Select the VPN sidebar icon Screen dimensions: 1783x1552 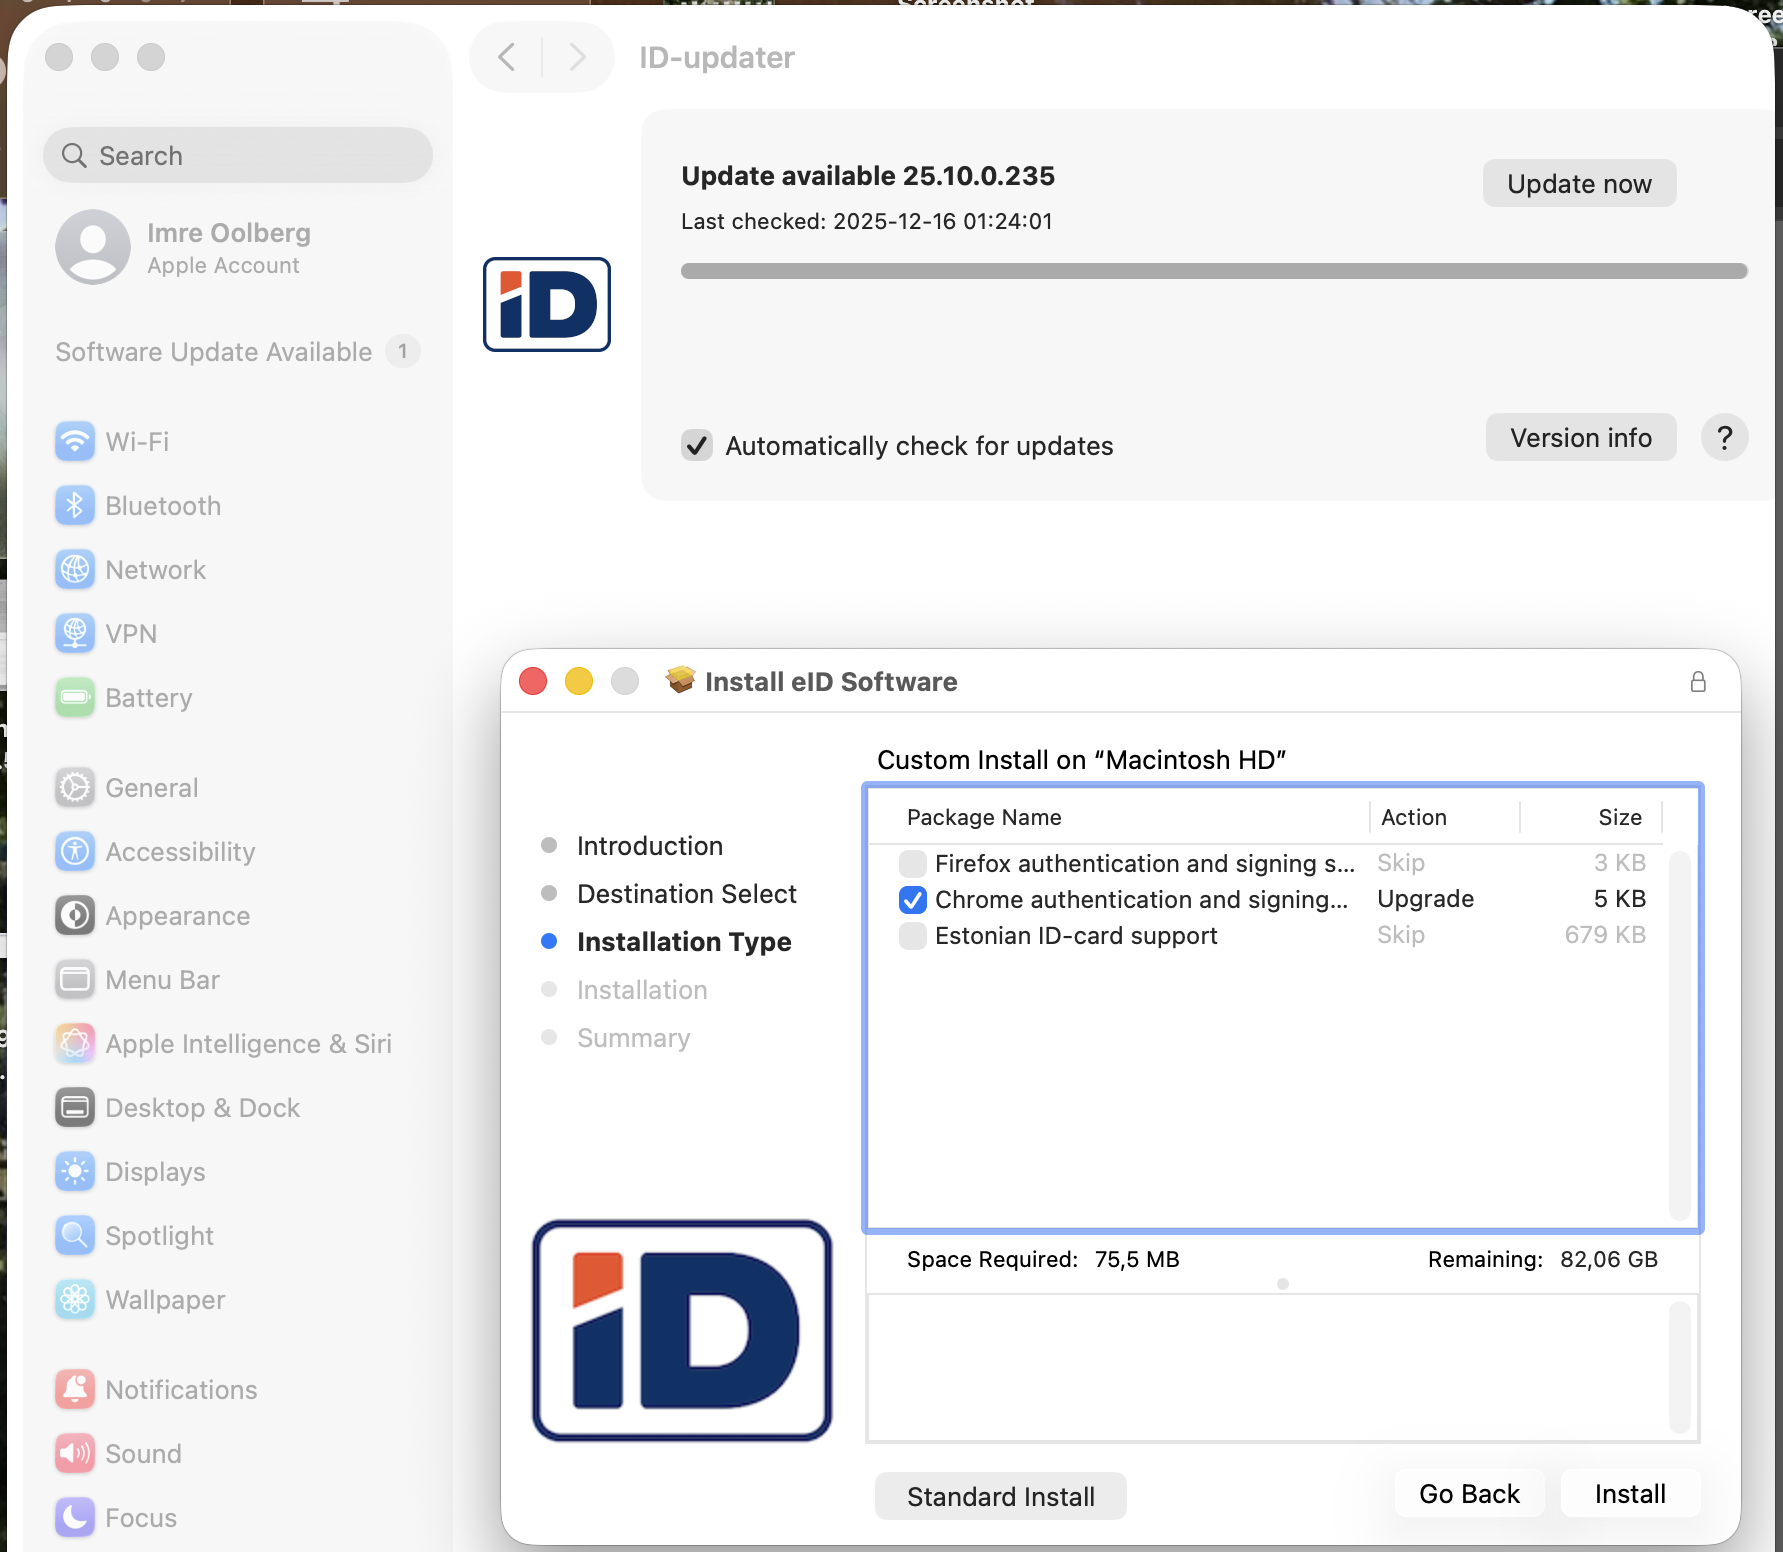point(75,634)
